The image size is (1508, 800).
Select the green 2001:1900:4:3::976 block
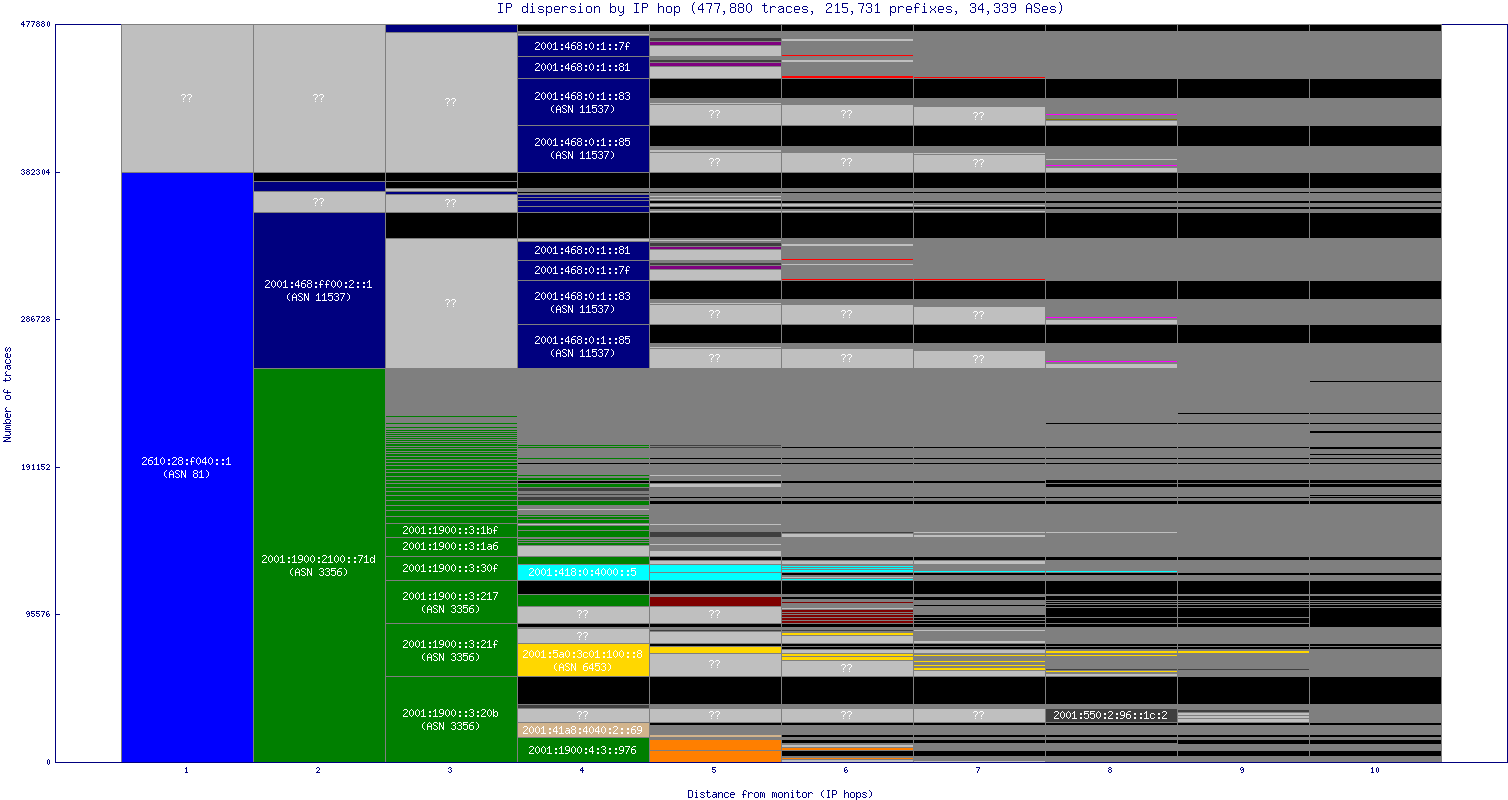pyautogui.click(x=583, y=750)
